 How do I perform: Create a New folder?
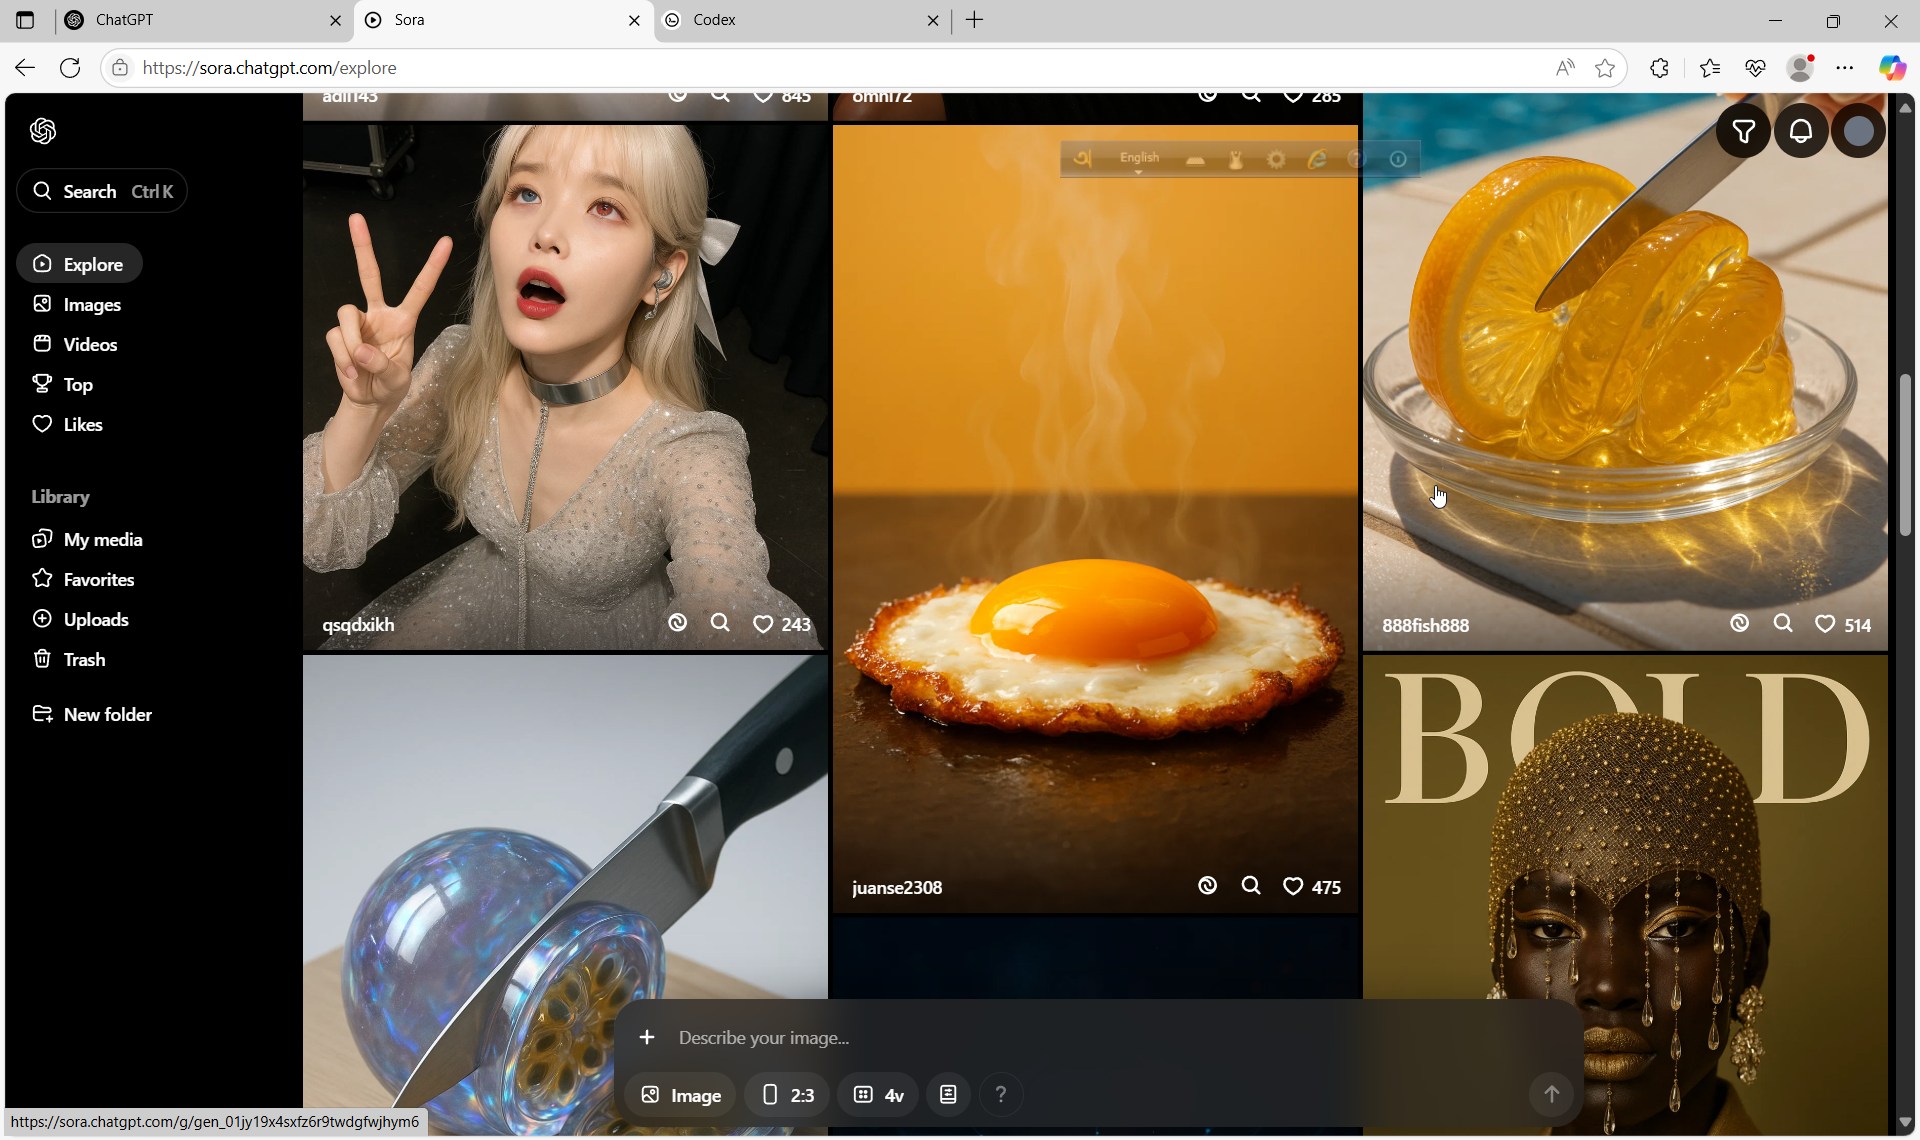click(x=107, y=715)
